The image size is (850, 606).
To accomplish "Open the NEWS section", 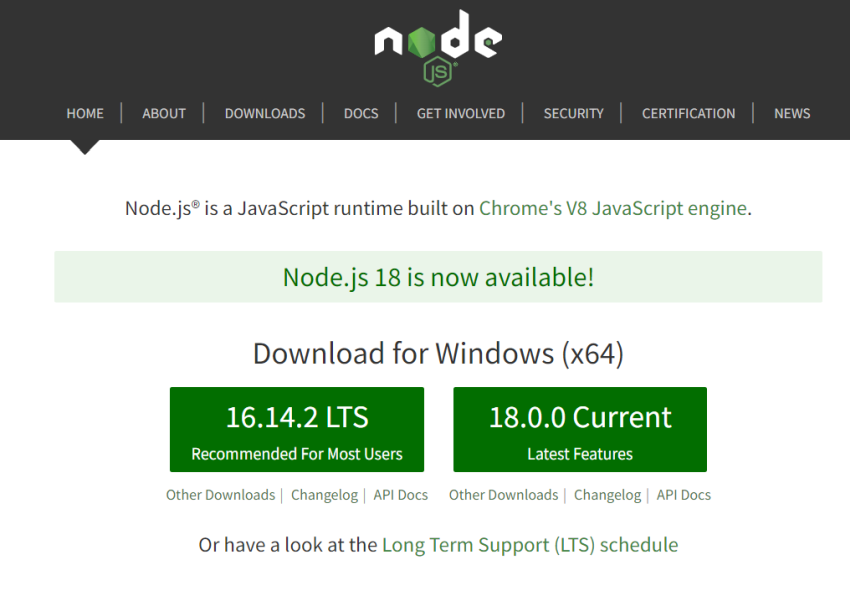I will tap(791, 113).
